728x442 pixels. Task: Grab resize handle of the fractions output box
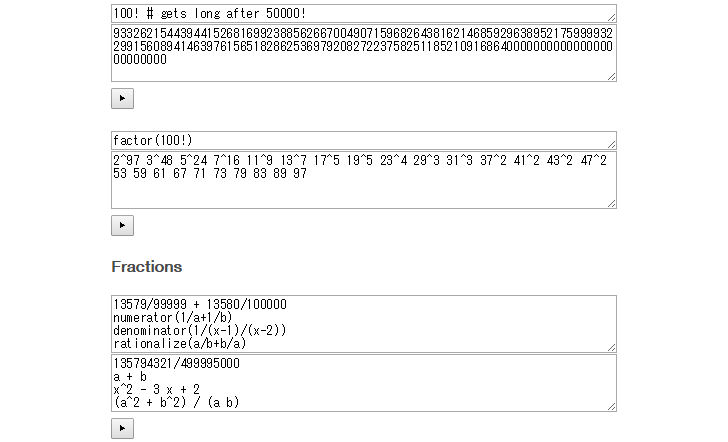tap(611, 406)
